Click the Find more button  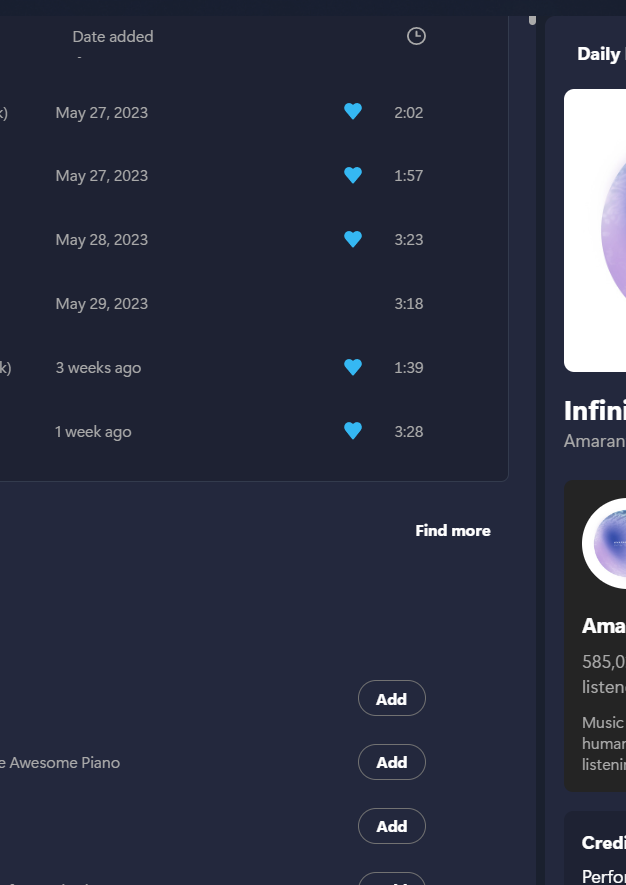tap(453, 530)
